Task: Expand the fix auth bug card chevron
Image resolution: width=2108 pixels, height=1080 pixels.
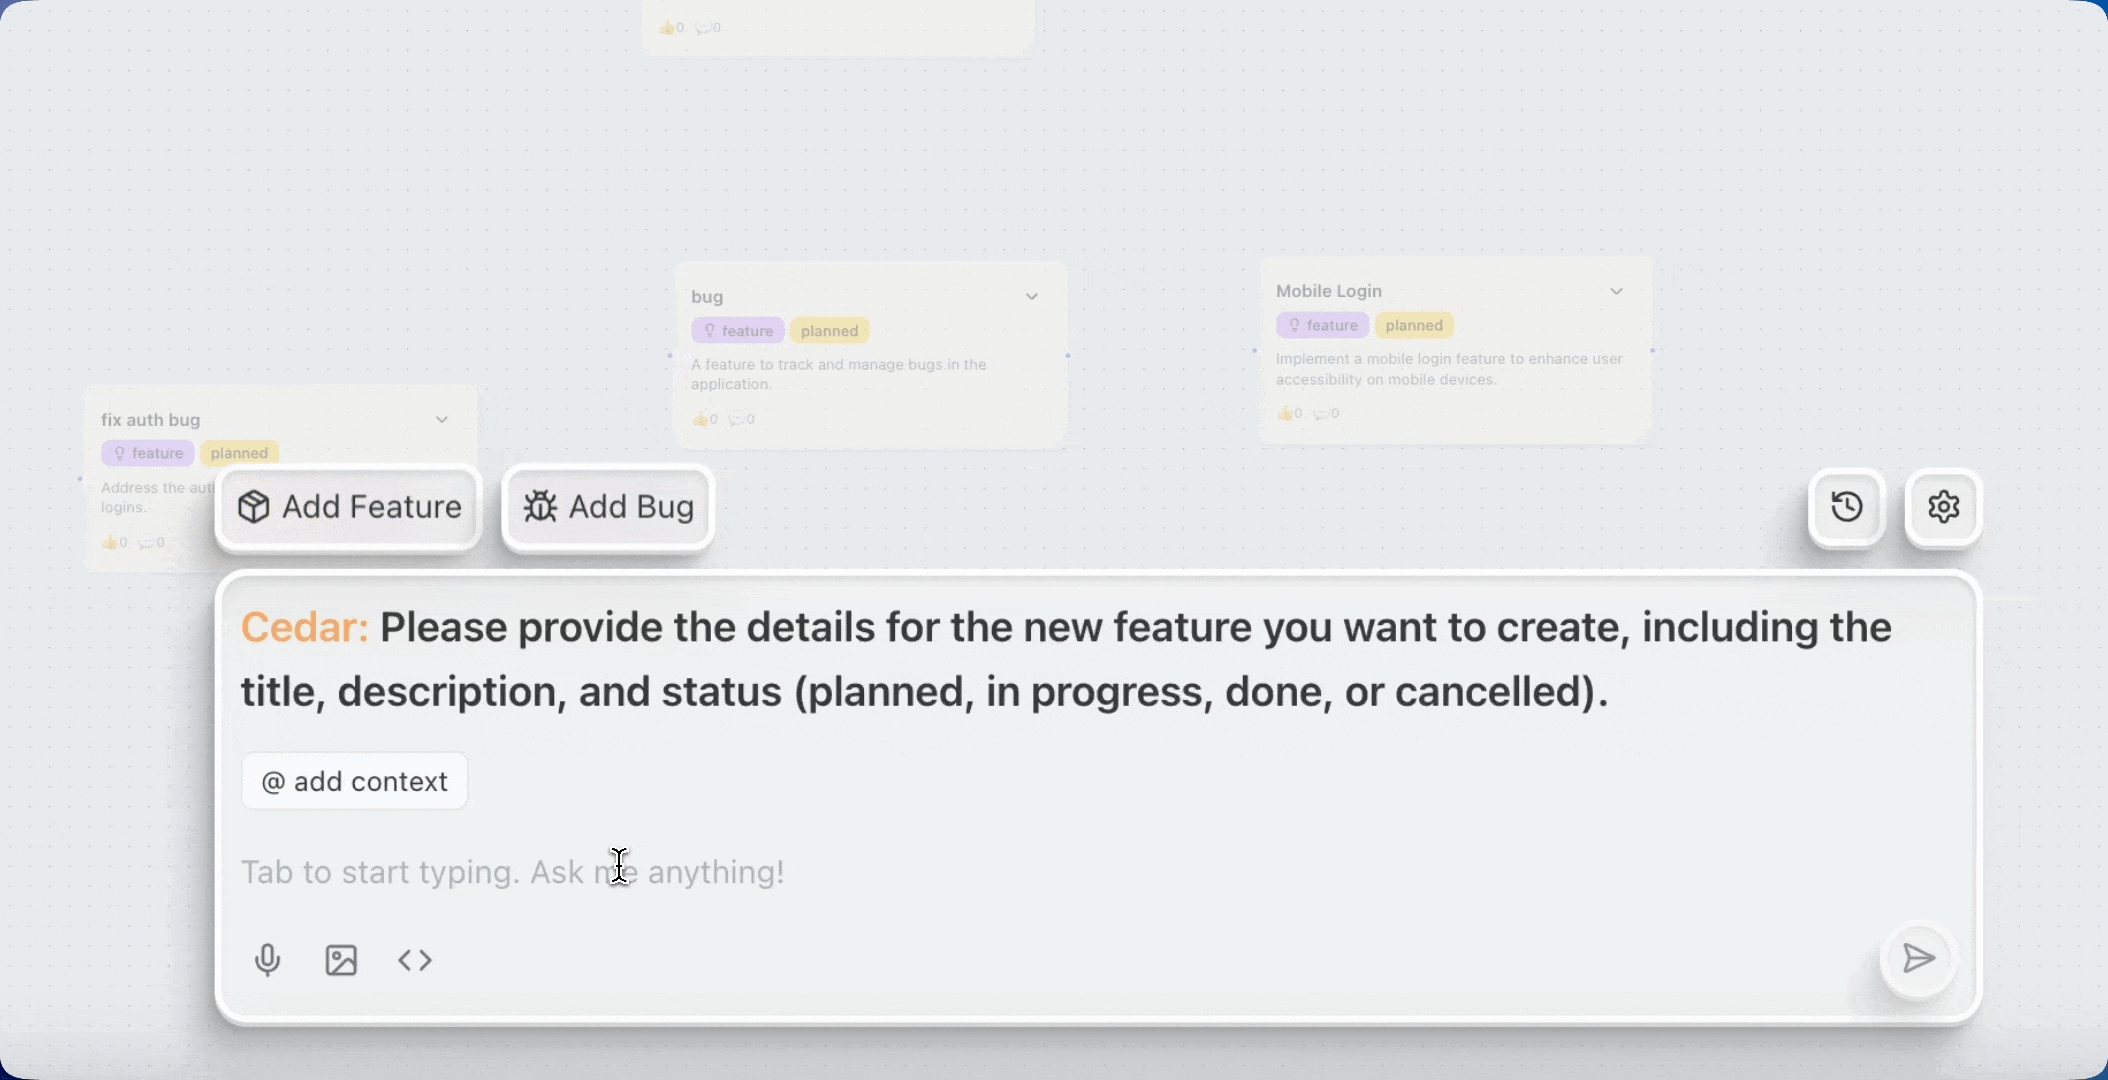Action: [x=441, y=420]
